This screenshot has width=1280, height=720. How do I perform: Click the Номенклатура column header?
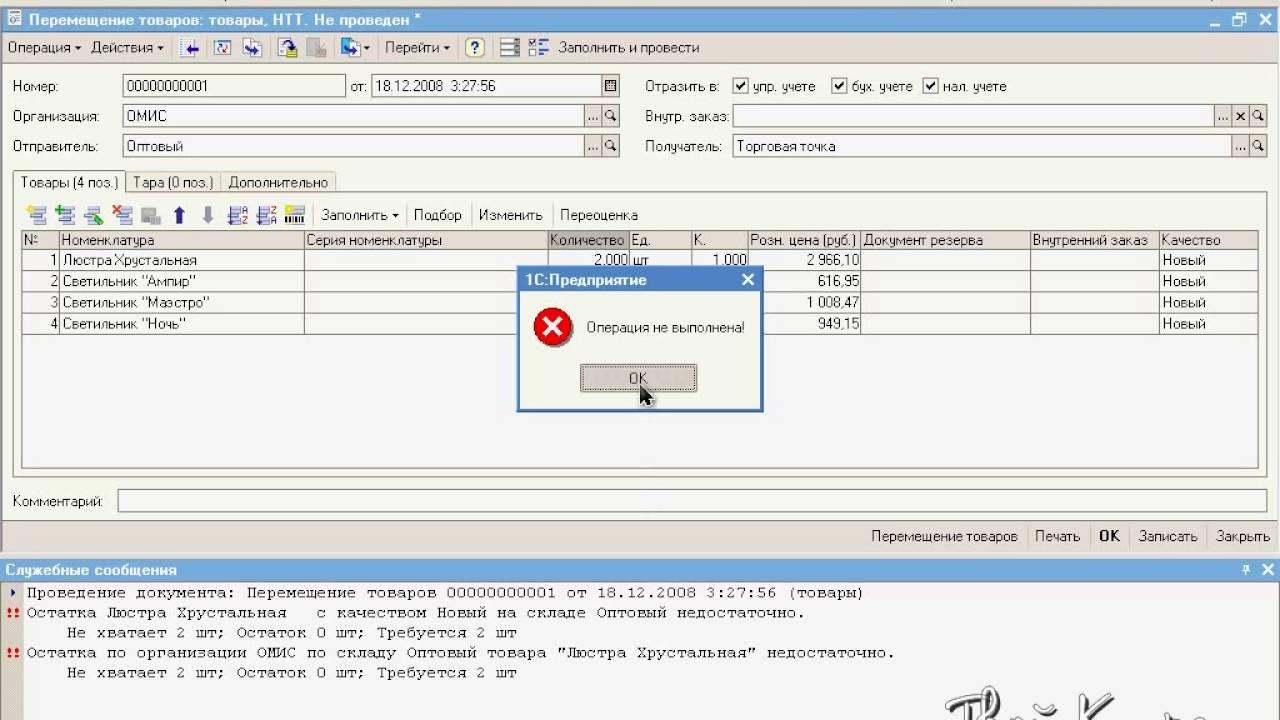[181, 240]
